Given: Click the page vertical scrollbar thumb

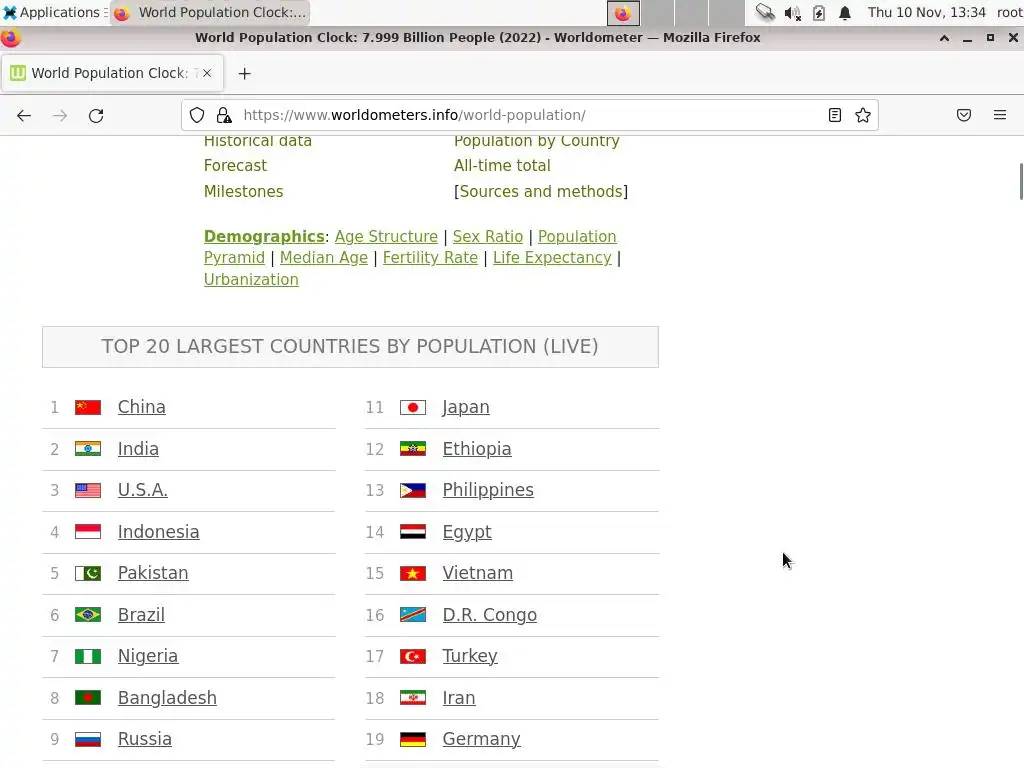Looking at the screenshot, I should pos(1021,182).
